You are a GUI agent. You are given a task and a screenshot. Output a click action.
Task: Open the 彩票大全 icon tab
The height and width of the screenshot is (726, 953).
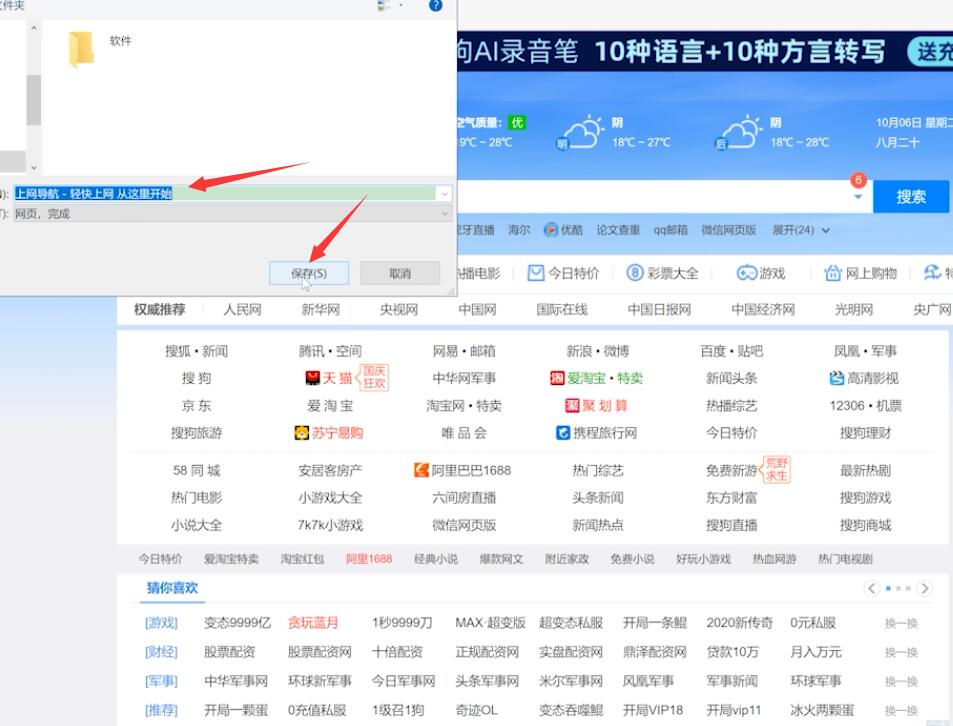tap(662, 273)
